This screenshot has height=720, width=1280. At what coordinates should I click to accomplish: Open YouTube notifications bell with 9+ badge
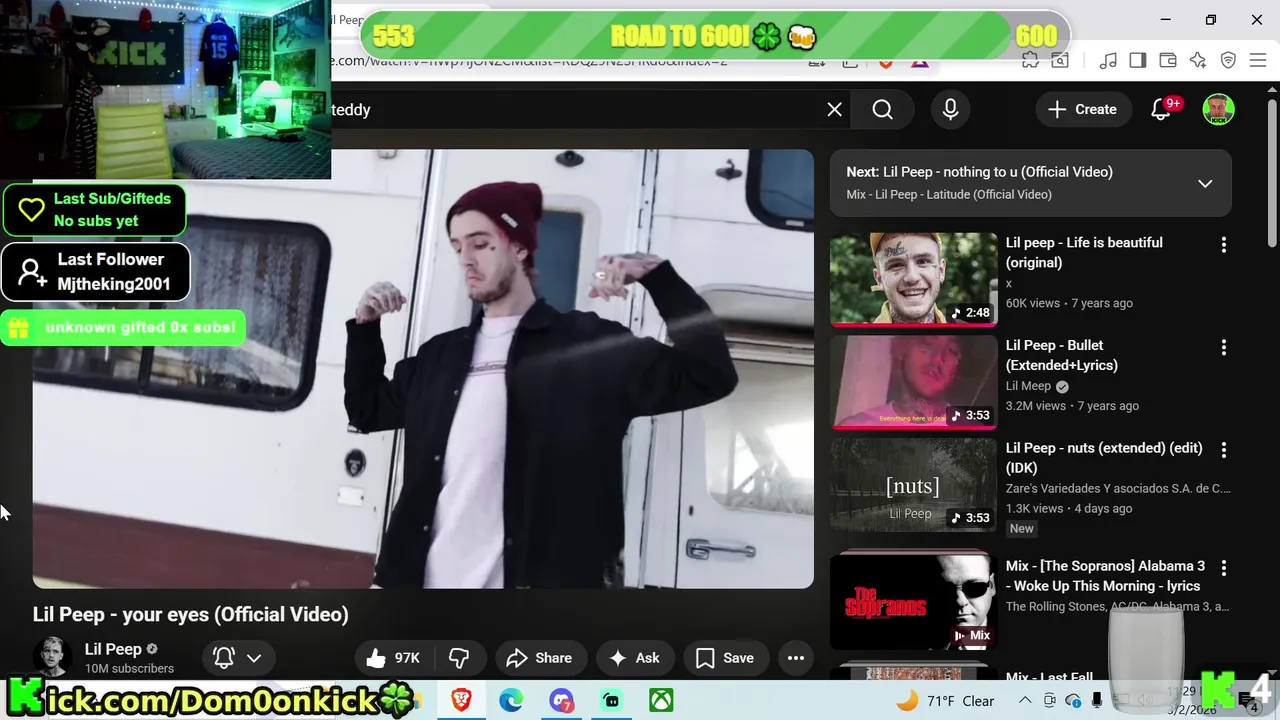point(1161,110)
